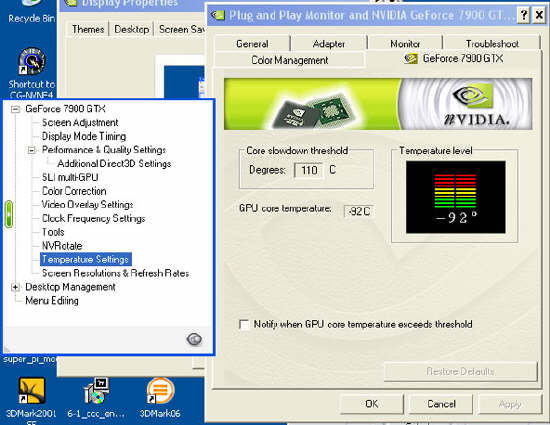Select Tools in the tree
550x425 pixels.
(x=53, y=232)
